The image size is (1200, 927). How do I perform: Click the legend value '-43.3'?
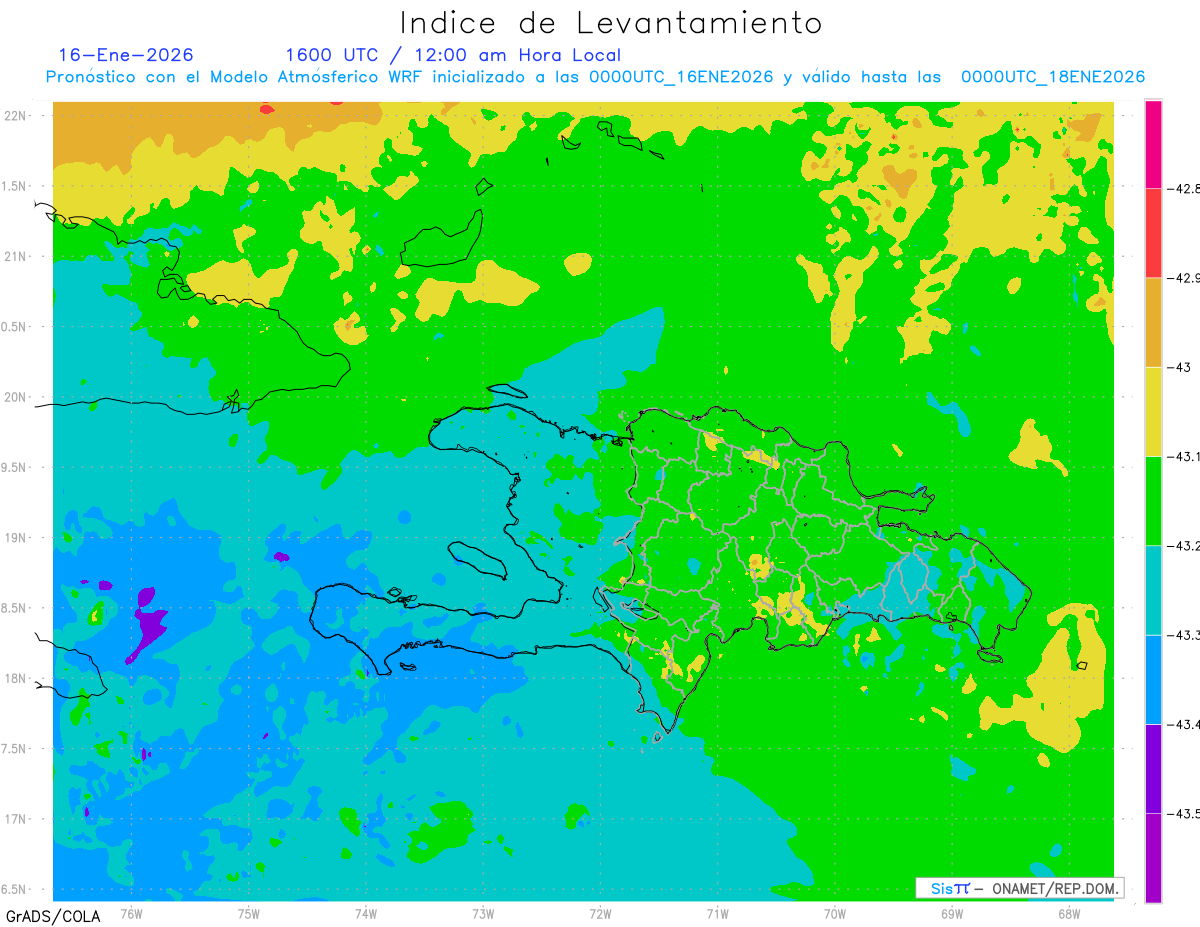(x=1183, y=634)
